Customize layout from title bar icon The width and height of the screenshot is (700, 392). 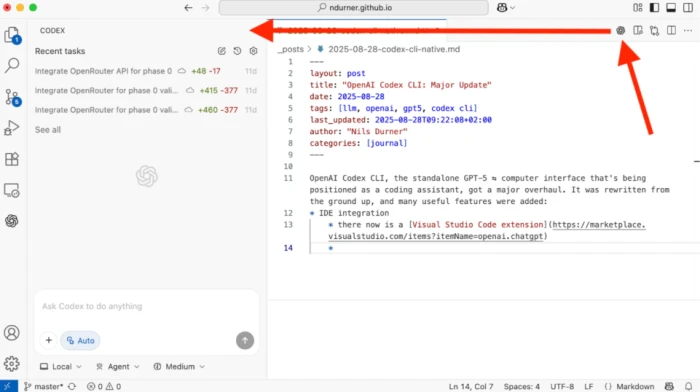pos(638,8)
